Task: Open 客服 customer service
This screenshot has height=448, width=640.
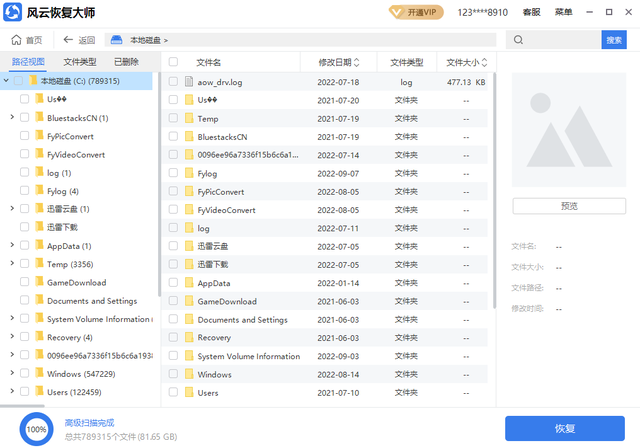Action: [531, 12]
